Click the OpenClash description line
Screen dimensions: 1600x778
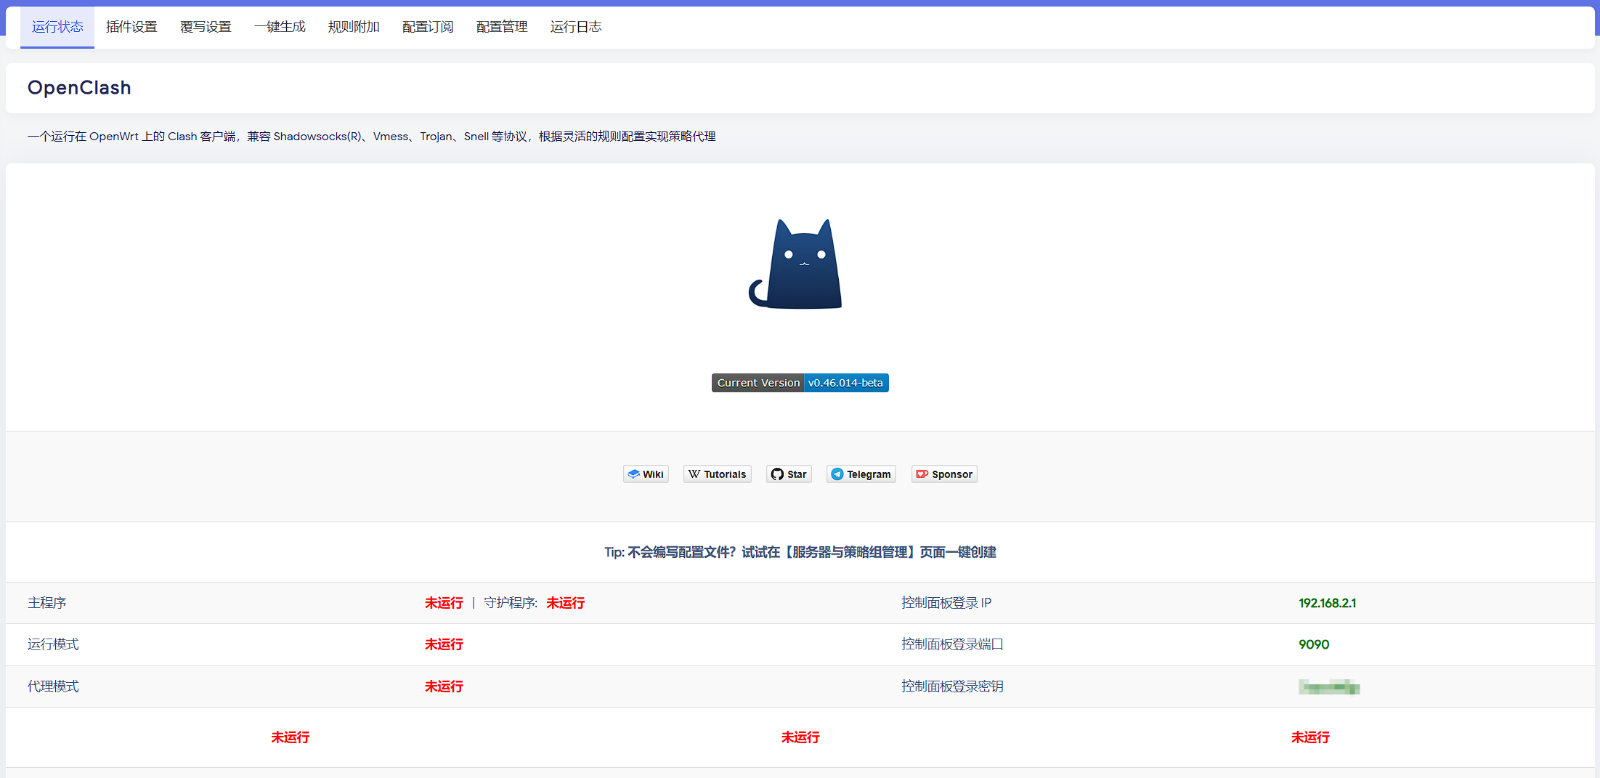coord(371,137)
